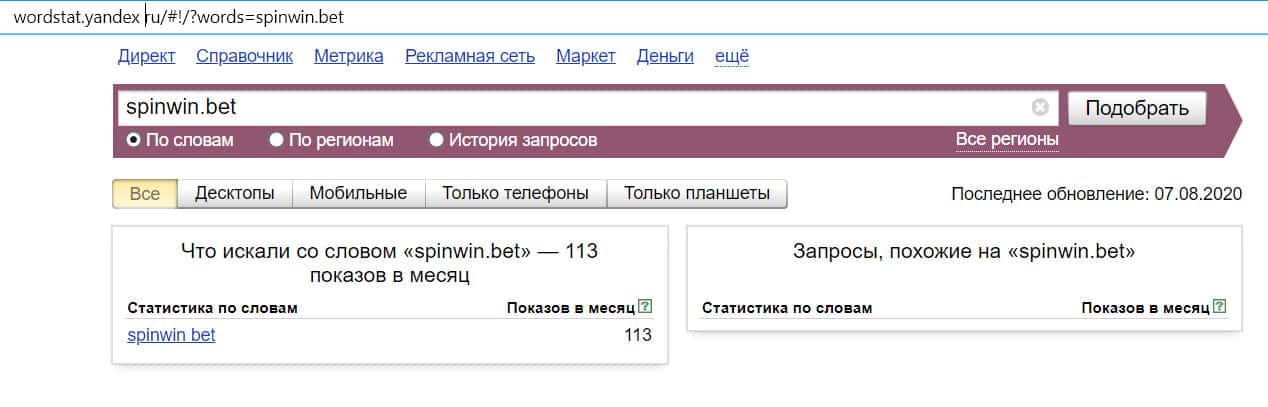Open the 'Директ' link
The height and width of the screenshot is (407, 1268).
click(x=146, y=56)
